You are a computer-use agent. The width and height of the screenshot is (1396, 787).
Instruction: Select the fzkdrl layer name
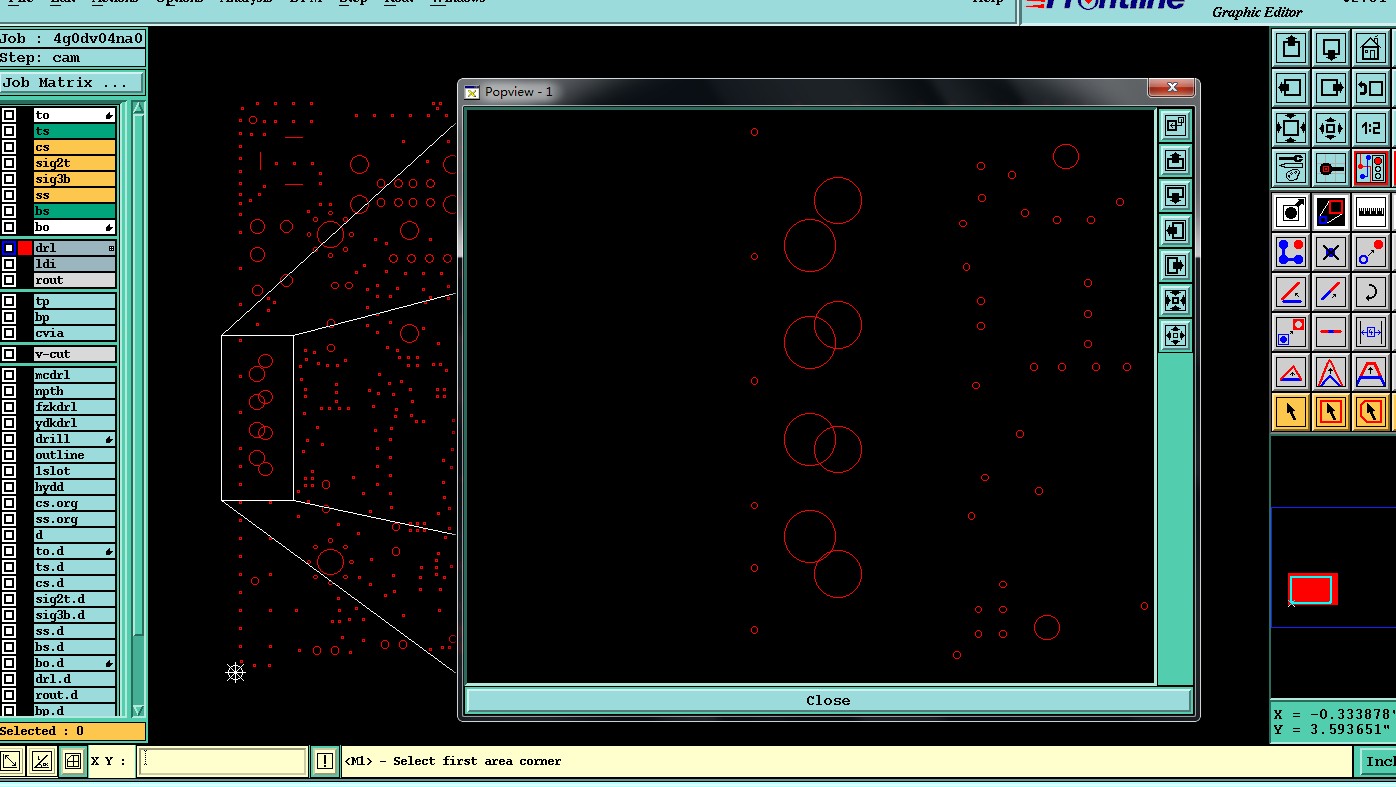pos(75,407)
